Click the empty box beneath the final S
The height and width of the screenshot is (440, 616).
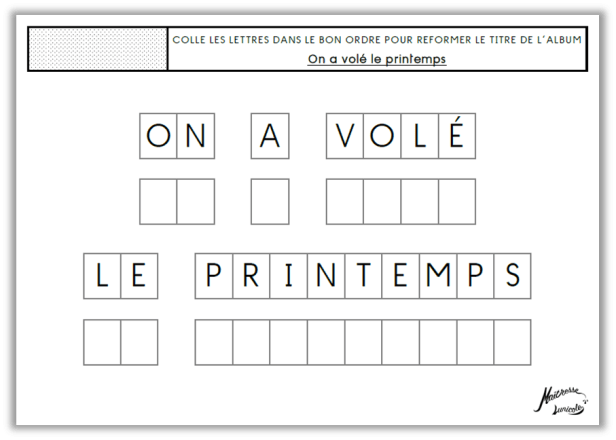coord(511,341)
